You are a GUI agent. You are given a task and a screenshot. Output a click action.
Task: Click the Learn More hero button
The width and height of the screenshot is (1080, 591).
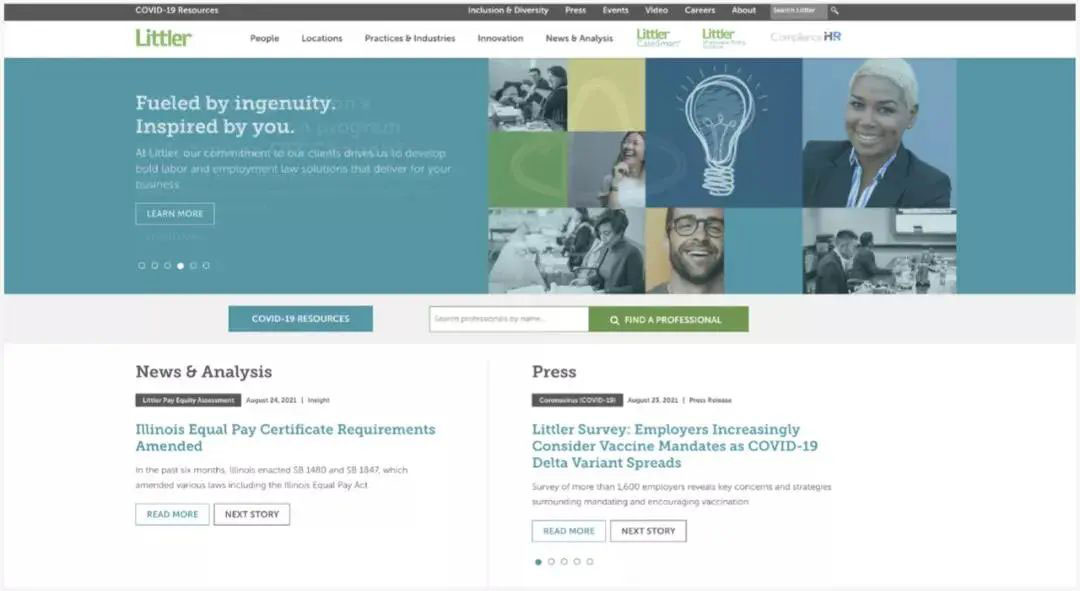[175, 214]
